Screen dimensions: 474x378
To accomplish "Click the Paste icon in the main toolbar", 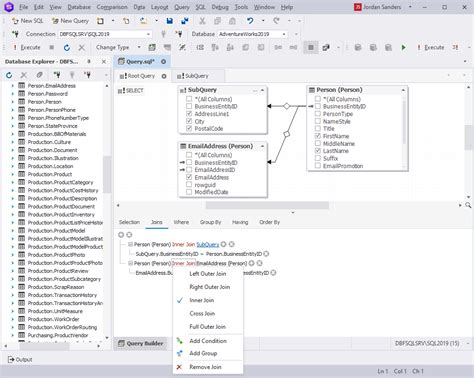I will (x=232, y=21).
